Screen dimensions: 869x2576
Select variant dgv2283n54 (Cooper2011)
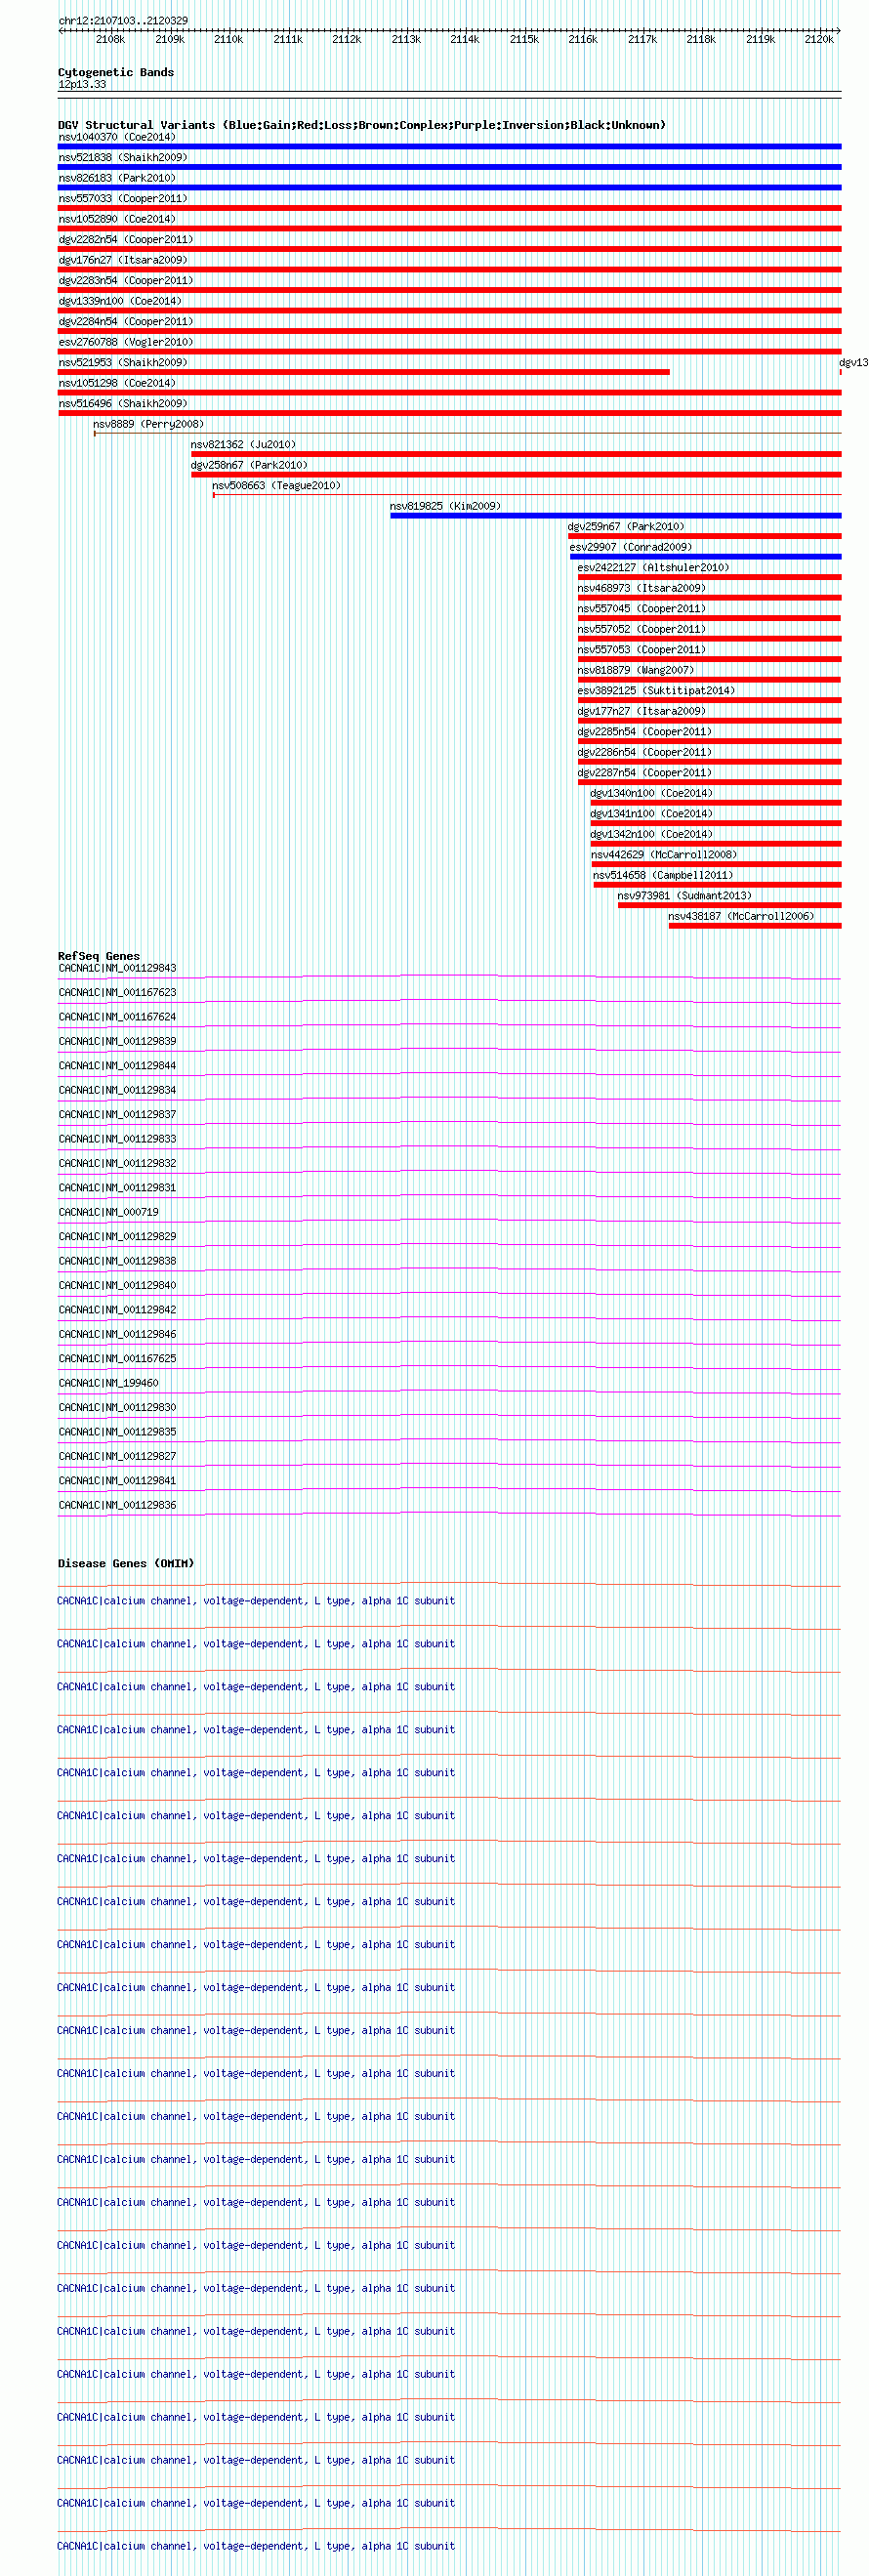(126, 280)
